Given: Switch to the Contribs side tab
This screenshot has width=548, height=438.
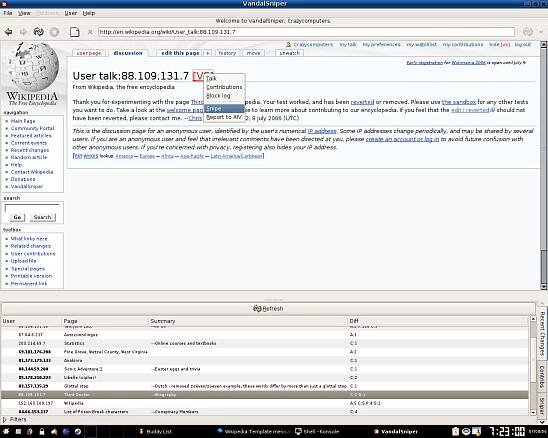Looking at the screenshot, I should (542, 377).
